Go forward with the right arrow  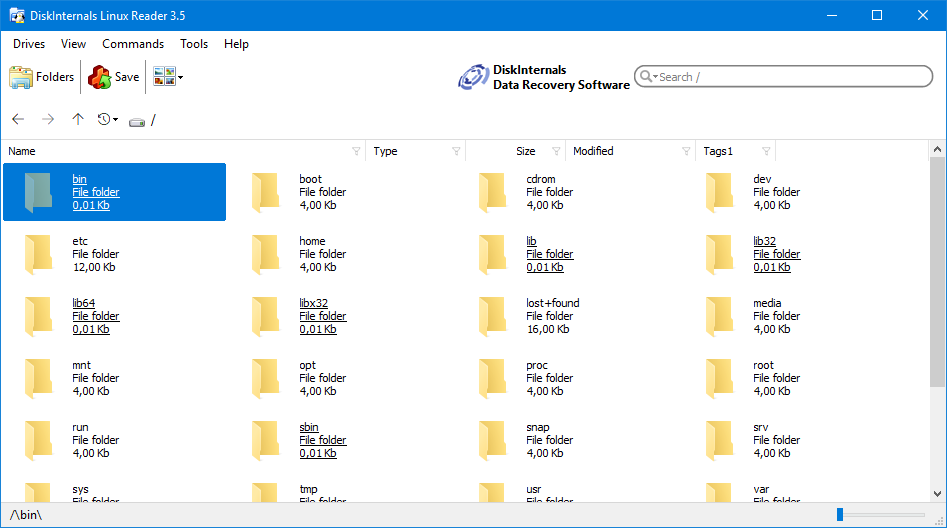[x=48, y=119]
